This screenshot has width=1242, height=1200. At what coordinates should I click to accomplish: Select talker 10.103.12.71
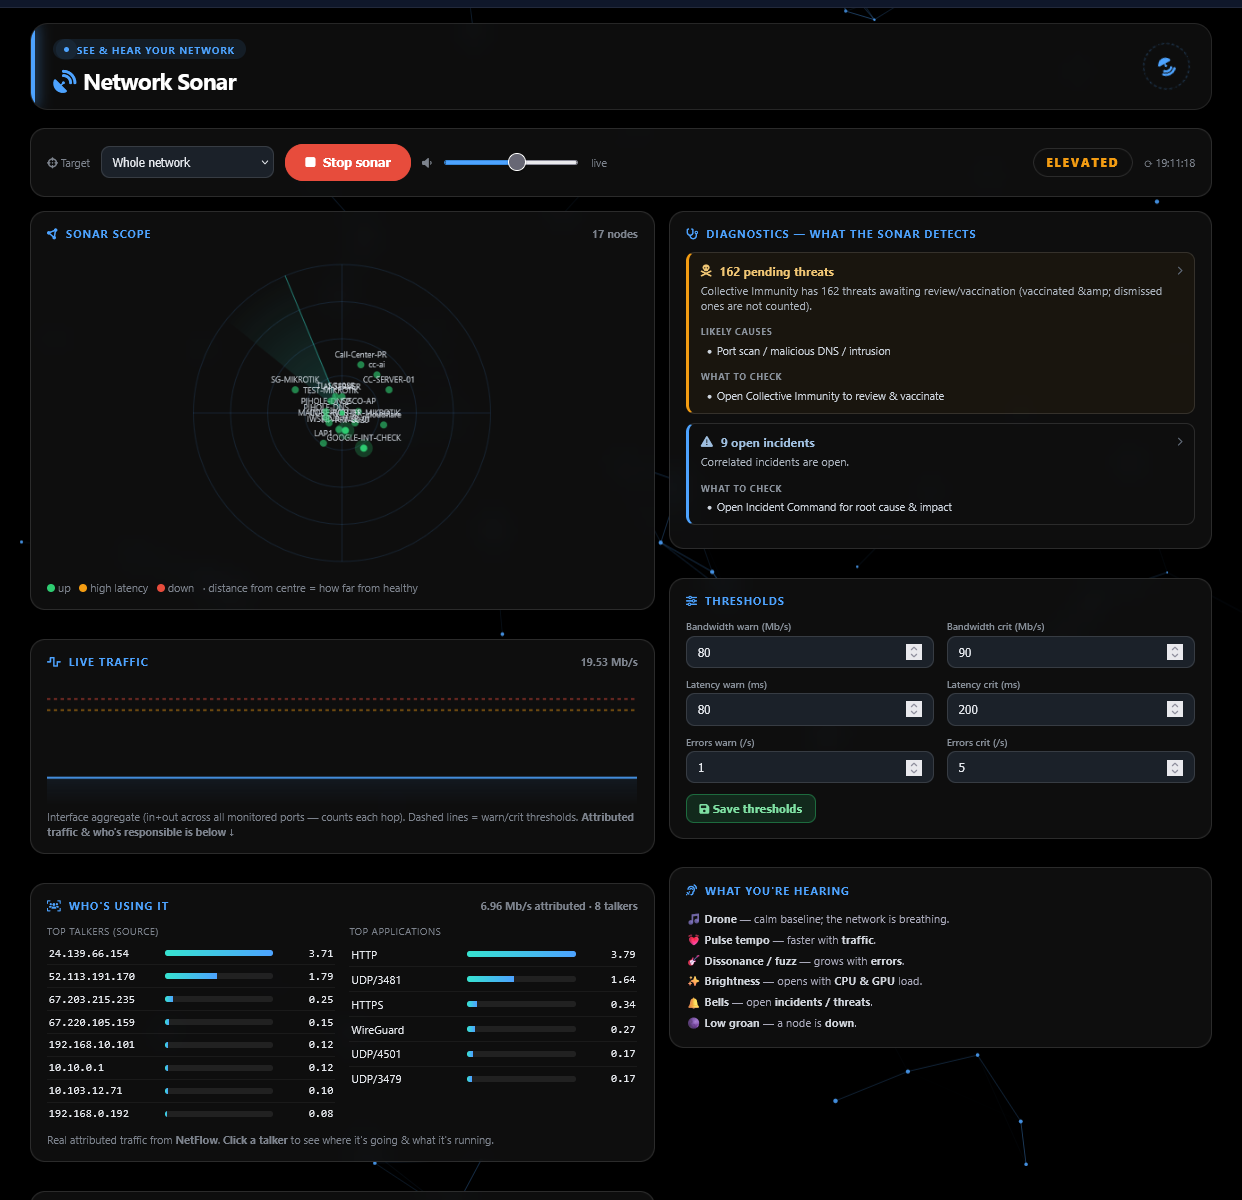(x=191, y=1090)
